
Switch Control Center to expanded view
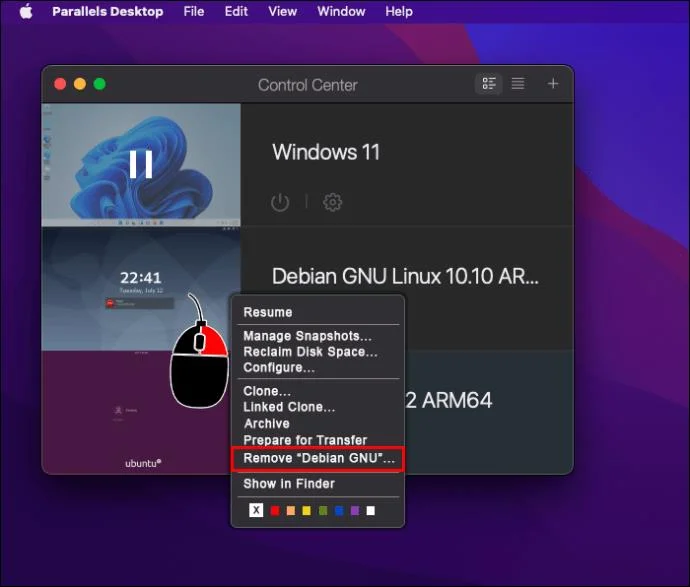489,84
